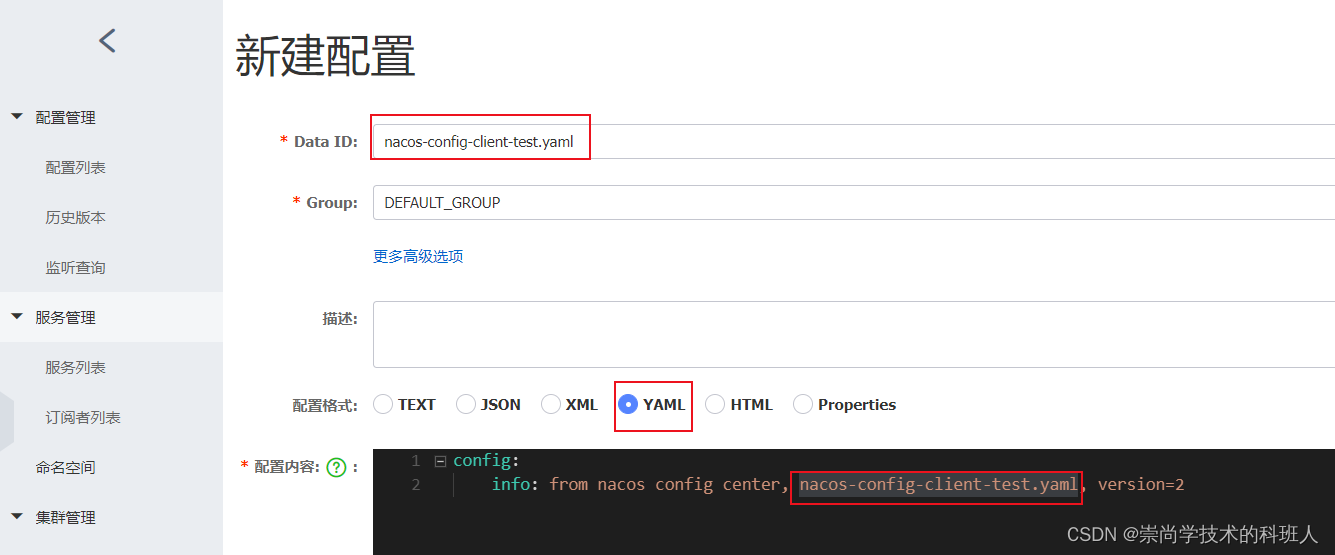Select the HTML format radio button

(x=715, y=404)
